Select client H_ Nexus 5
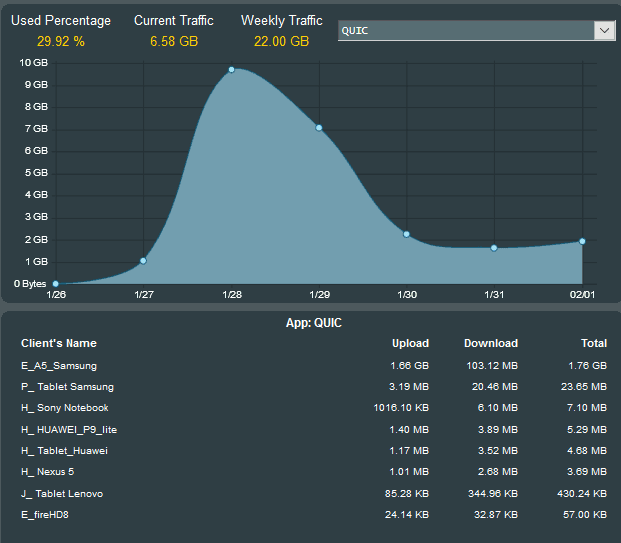Screen dimensions: 621x543 pyautogui.click(x=48, y=472)
